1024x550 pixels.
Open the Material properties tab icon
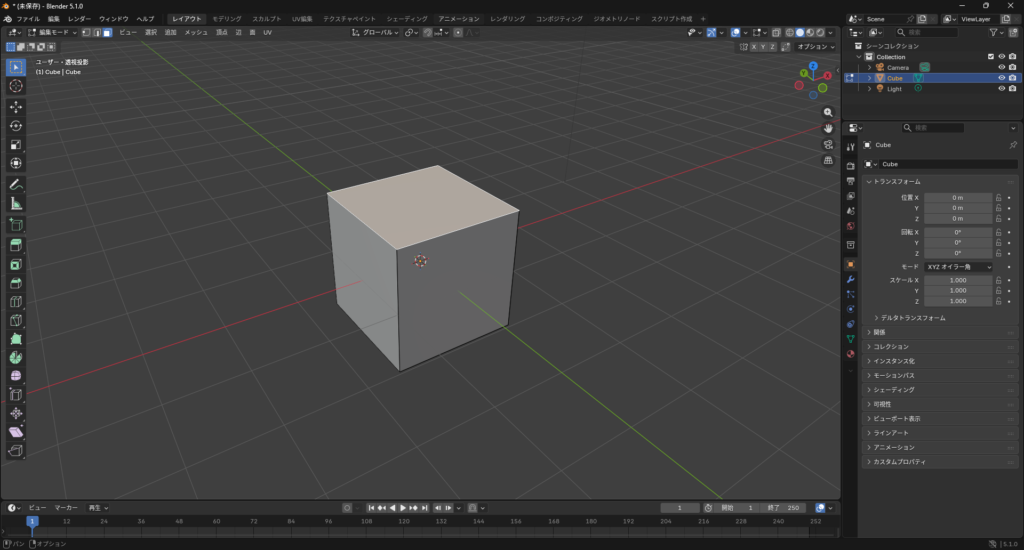point(850,354)
